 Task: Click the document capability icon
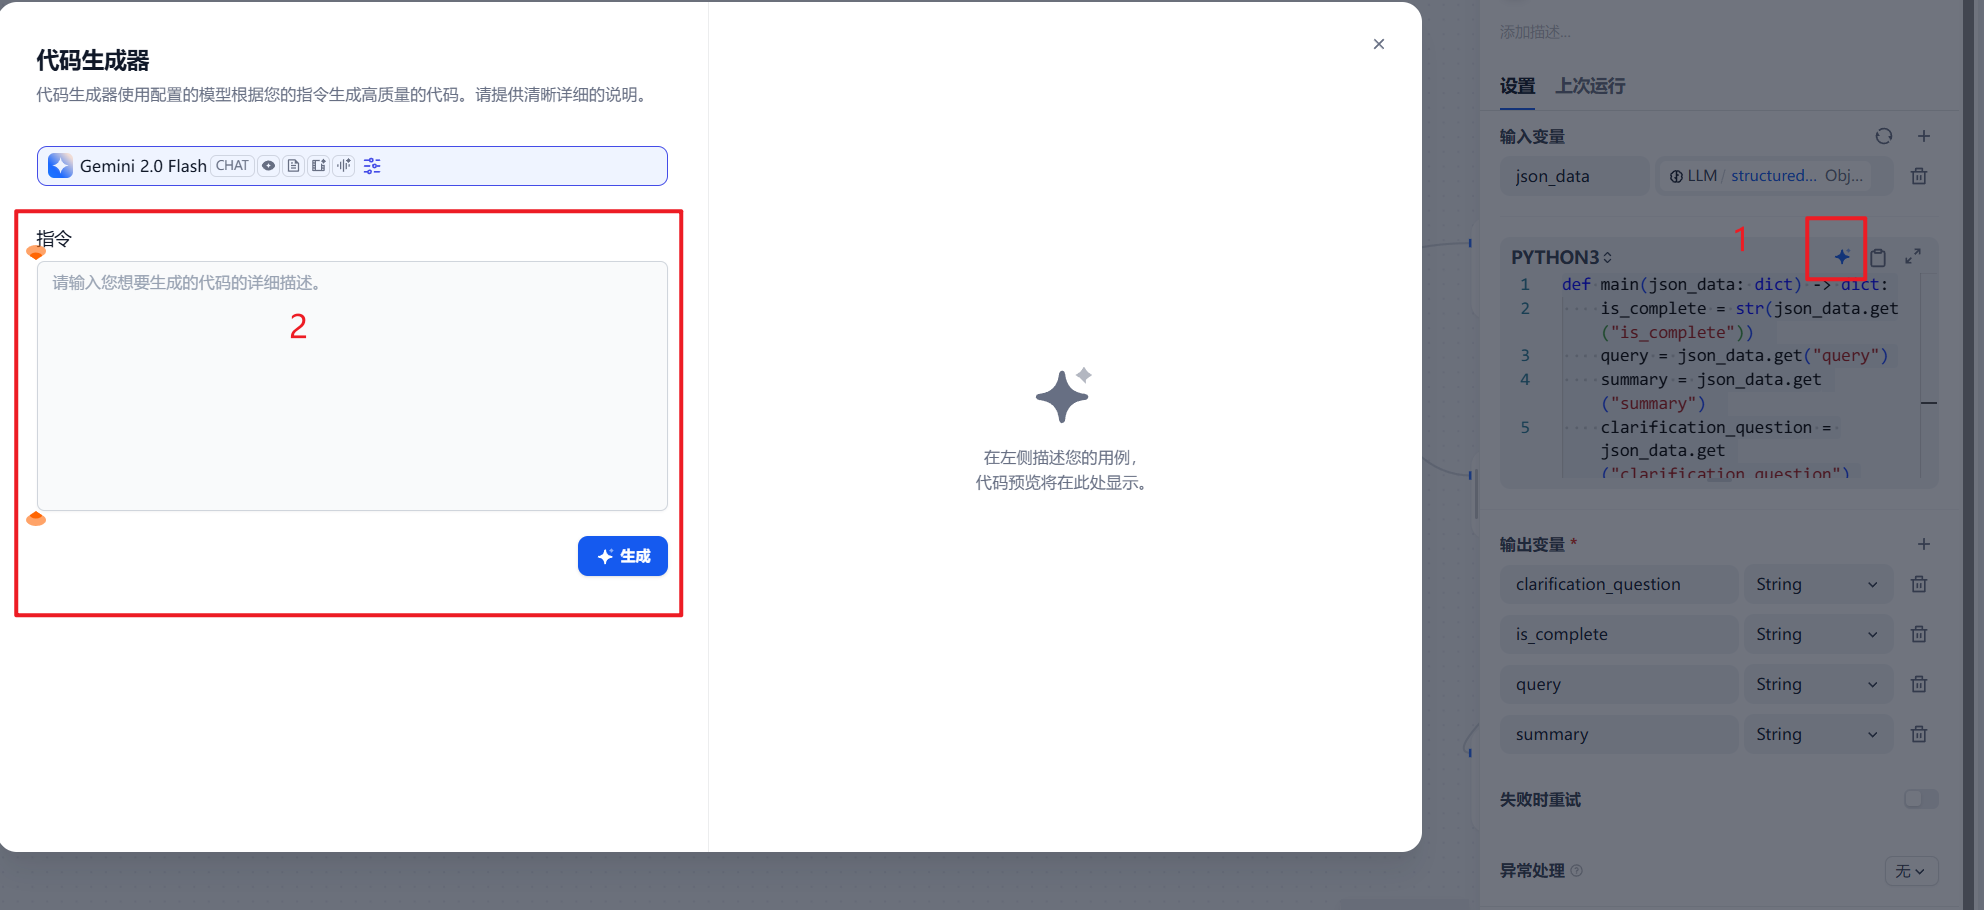[x=293, y=166]
